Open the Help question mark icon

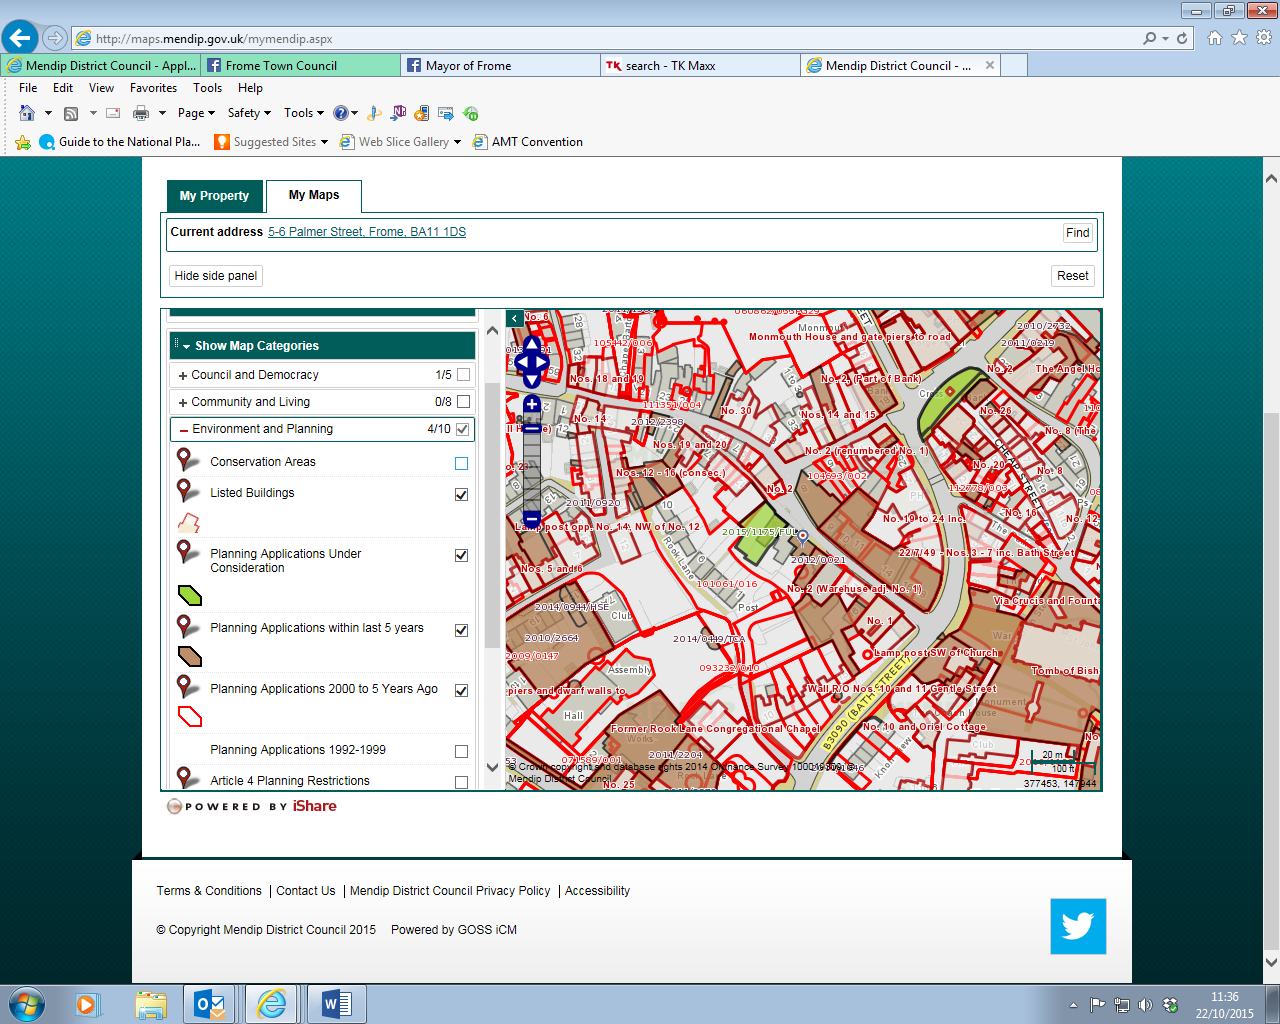340,113
